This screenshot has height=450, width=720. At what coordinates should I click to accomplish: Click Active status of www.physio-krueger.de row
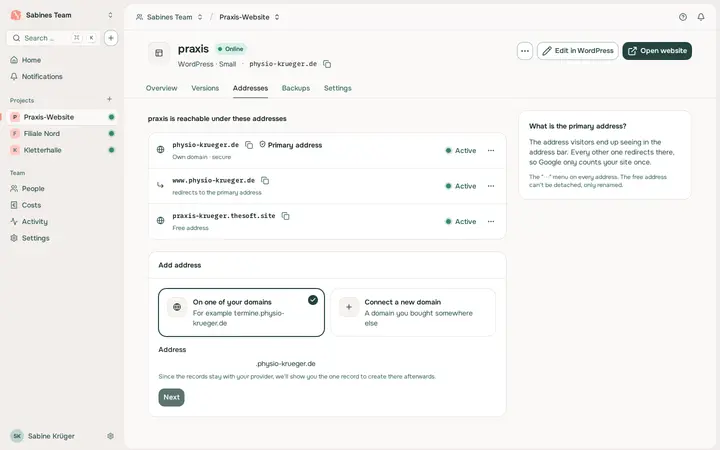461,186
